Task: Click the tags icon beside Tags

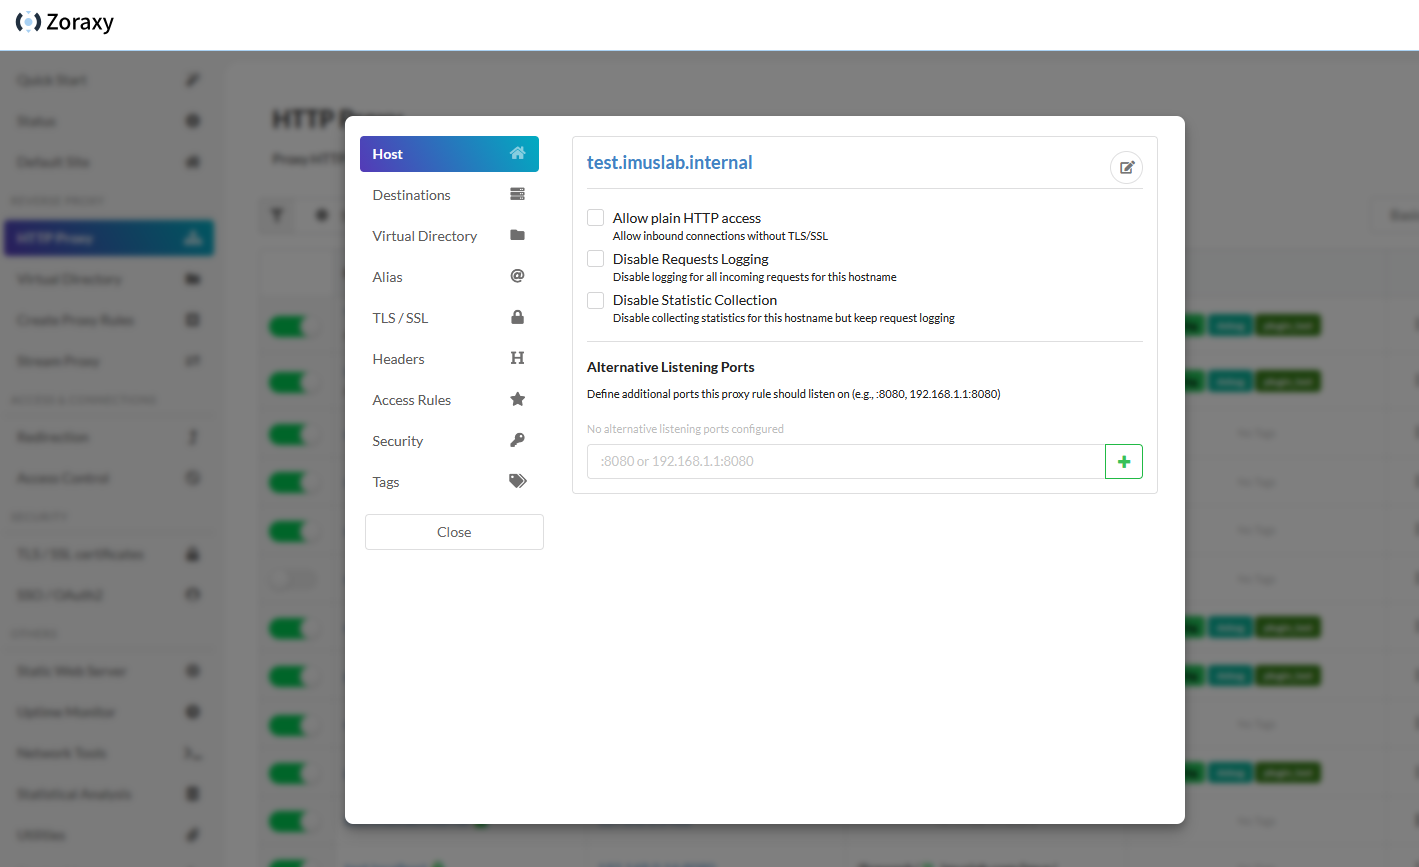Action: point(517,481)
